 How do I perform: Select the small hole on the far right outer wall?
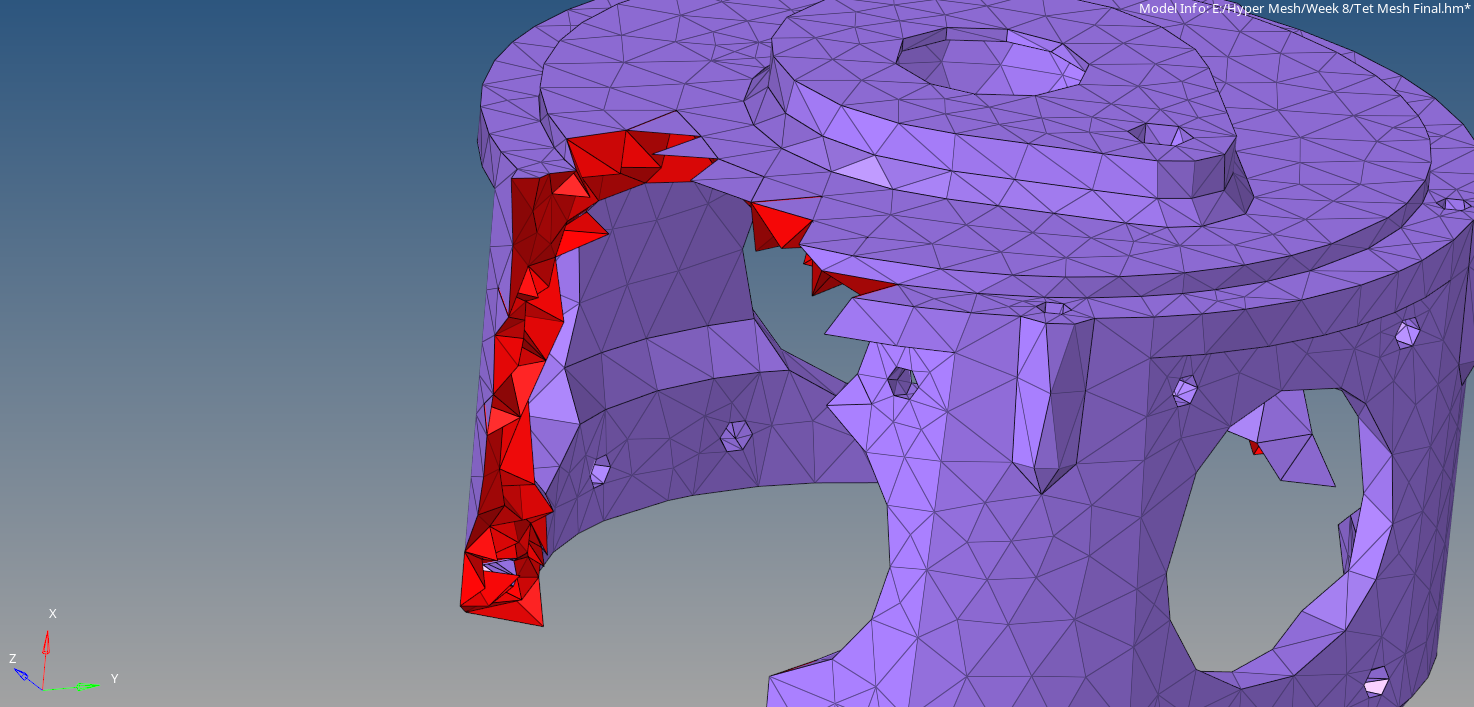click(1408, 332)
